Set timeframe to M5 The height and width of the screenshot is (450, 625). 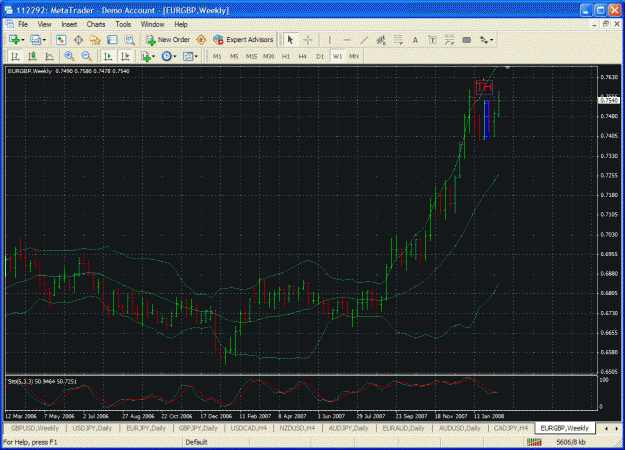point(234,56)
